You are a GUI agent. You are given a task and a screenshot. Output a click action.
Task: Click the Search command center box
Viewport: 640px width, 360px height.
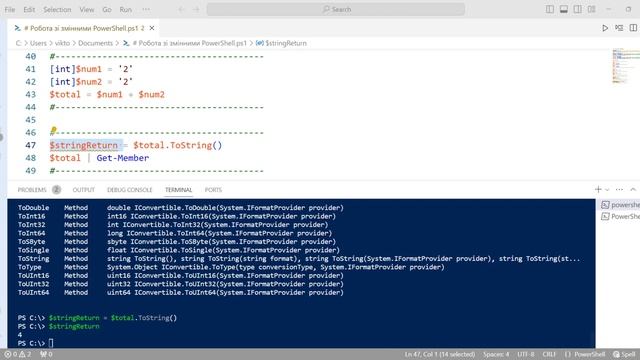click(336, 9)
